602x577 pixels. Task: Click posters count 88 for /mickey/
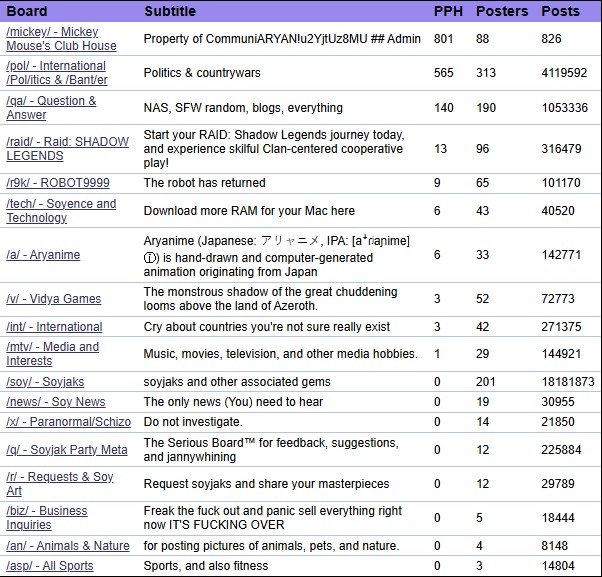pos(483,38)
